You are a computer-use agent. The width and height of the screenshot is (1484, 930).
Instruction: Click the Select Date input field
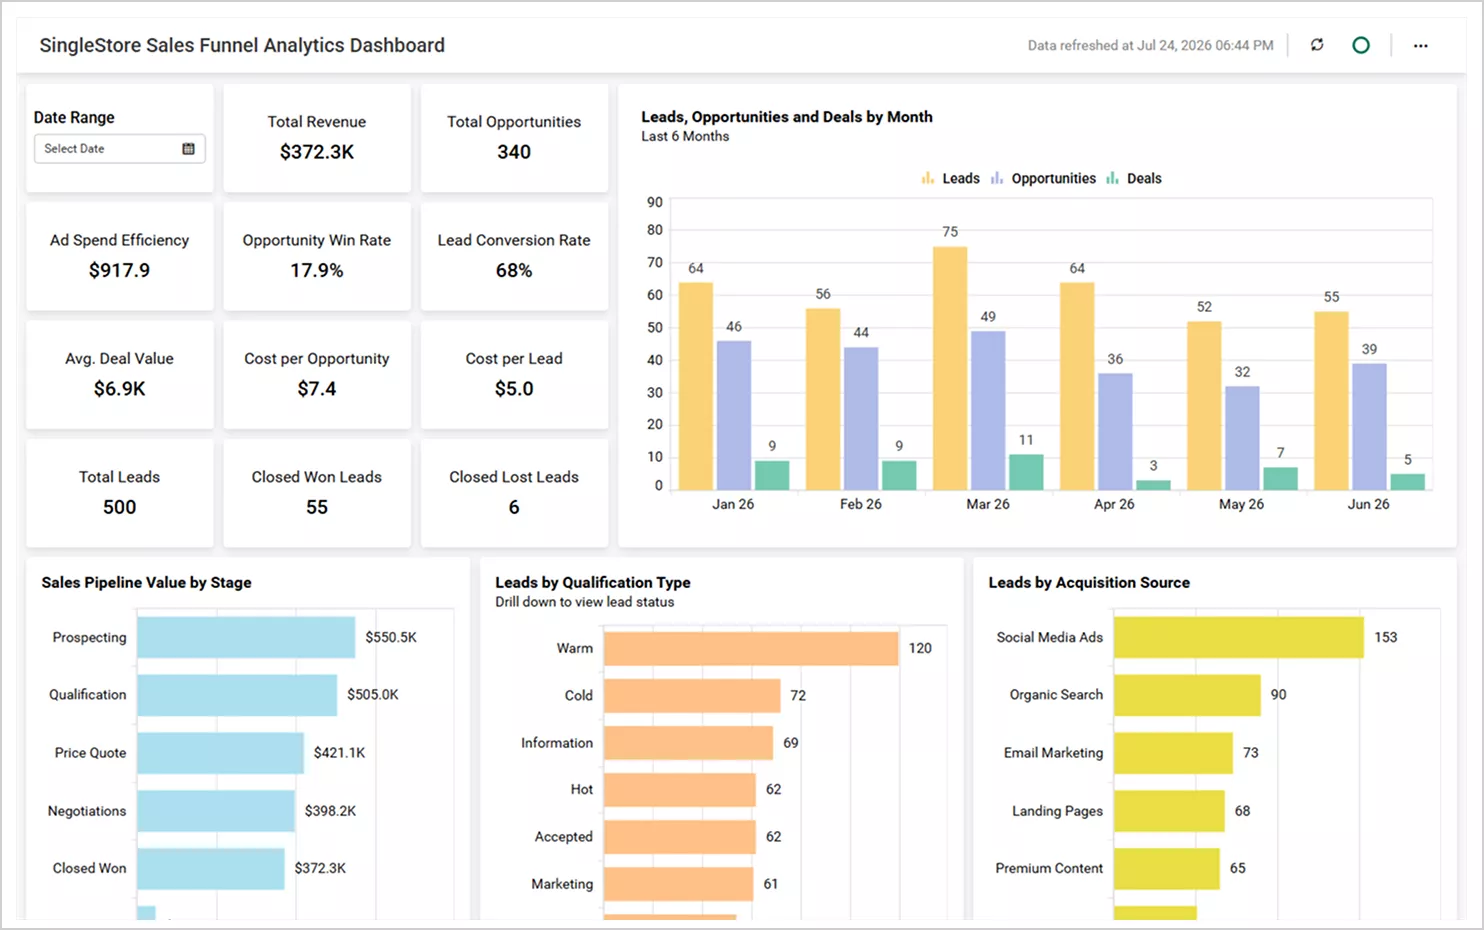[119, 149]
